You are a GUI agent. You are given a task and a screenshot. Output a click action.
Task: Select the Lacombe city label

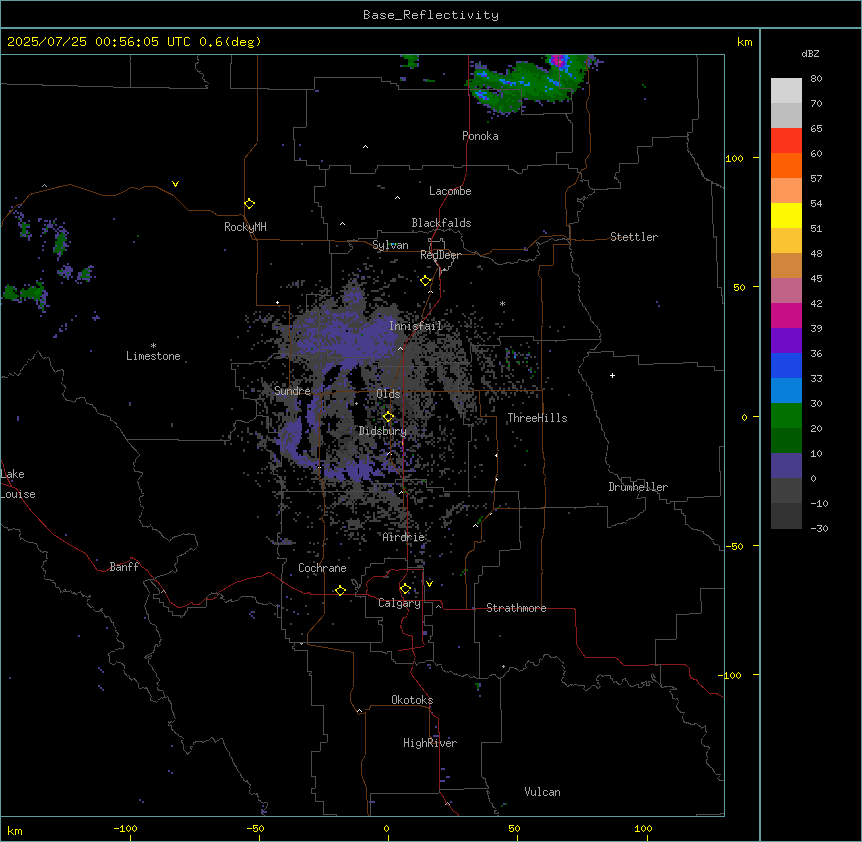(x=450, y=191)
